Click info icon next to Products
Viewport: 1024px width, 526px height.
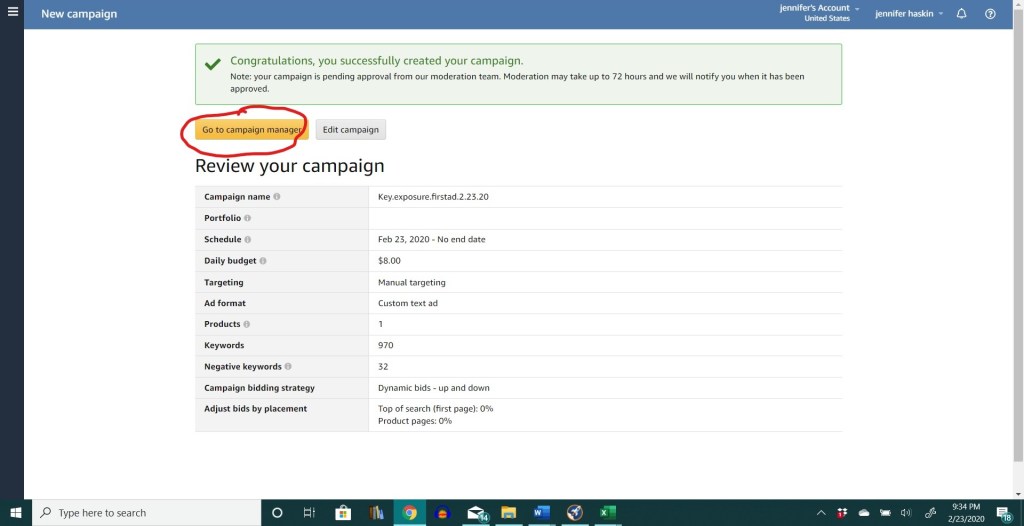point(247,324)
